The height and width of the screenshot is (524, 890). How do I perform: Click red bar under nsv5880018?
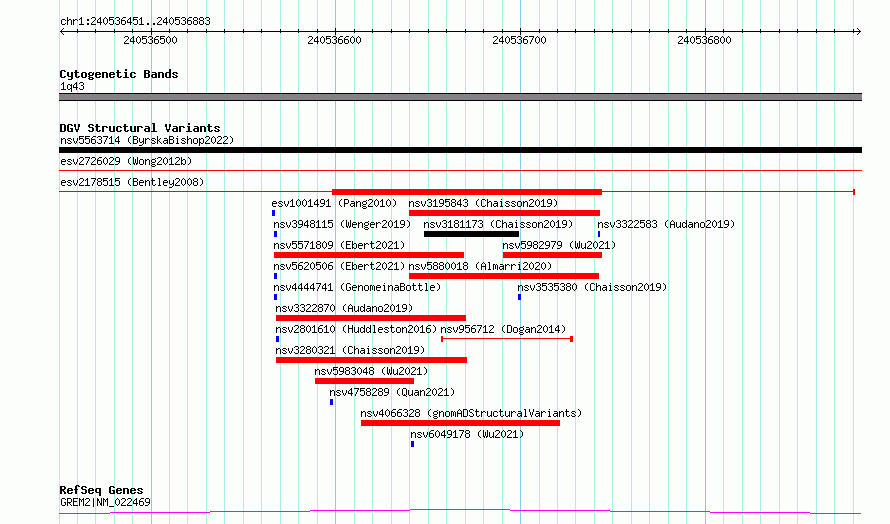point(504,276)
